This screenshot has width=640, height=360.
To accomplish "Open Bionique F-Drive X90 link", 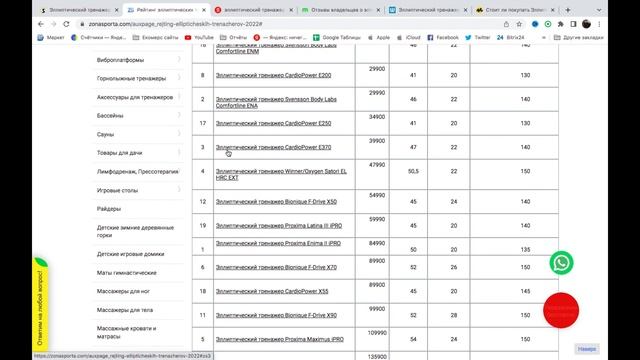I will [276, 315].
